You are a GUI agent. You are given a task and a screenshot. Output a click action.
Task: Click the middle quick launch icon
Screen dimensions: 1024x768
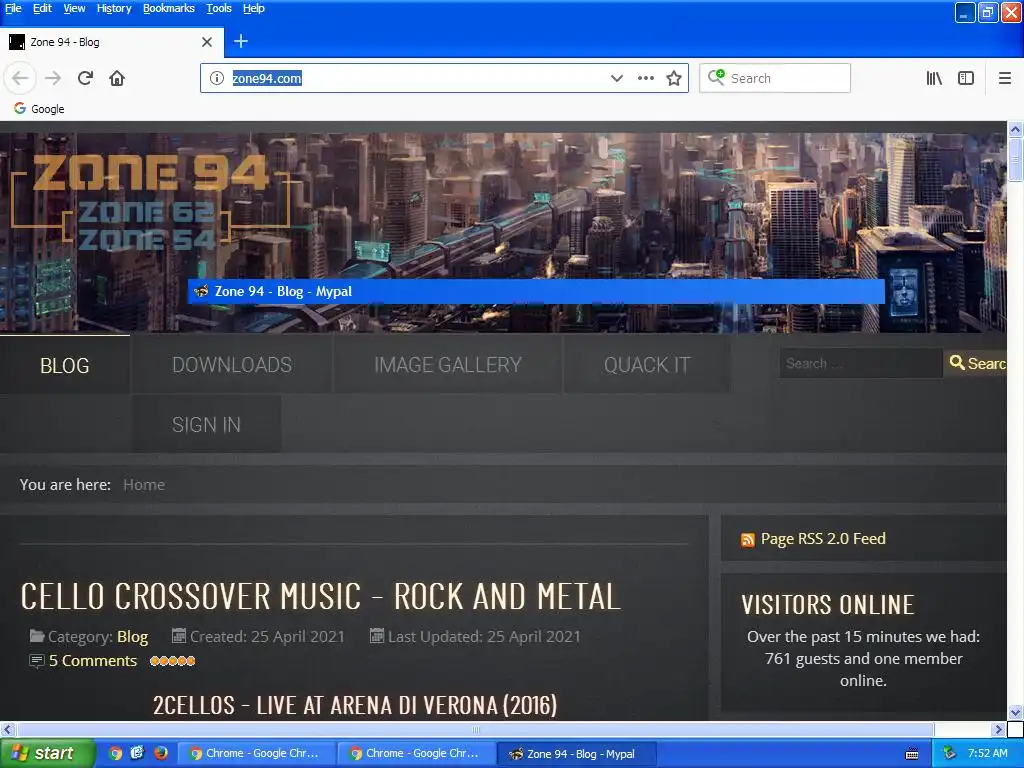coord(137,753)
